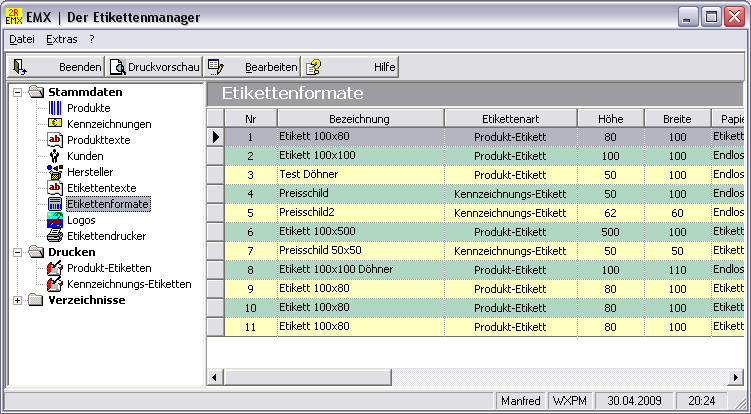The image size is (751, 414).
Task: Open Logos via its colored icon
Action: (x=55, y=220)
